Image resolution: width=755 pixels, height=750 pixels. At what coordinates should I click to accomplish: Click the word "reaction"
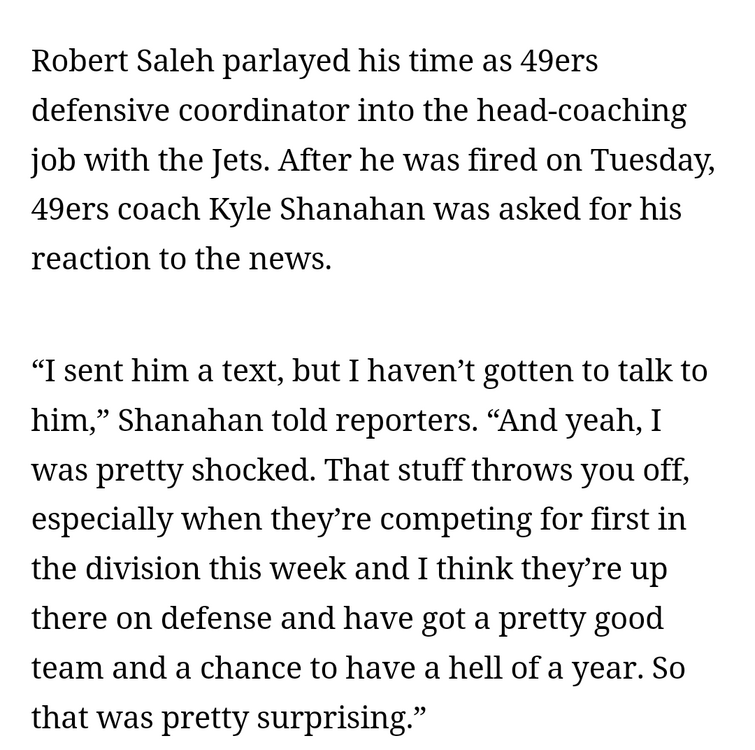[91, 259]
